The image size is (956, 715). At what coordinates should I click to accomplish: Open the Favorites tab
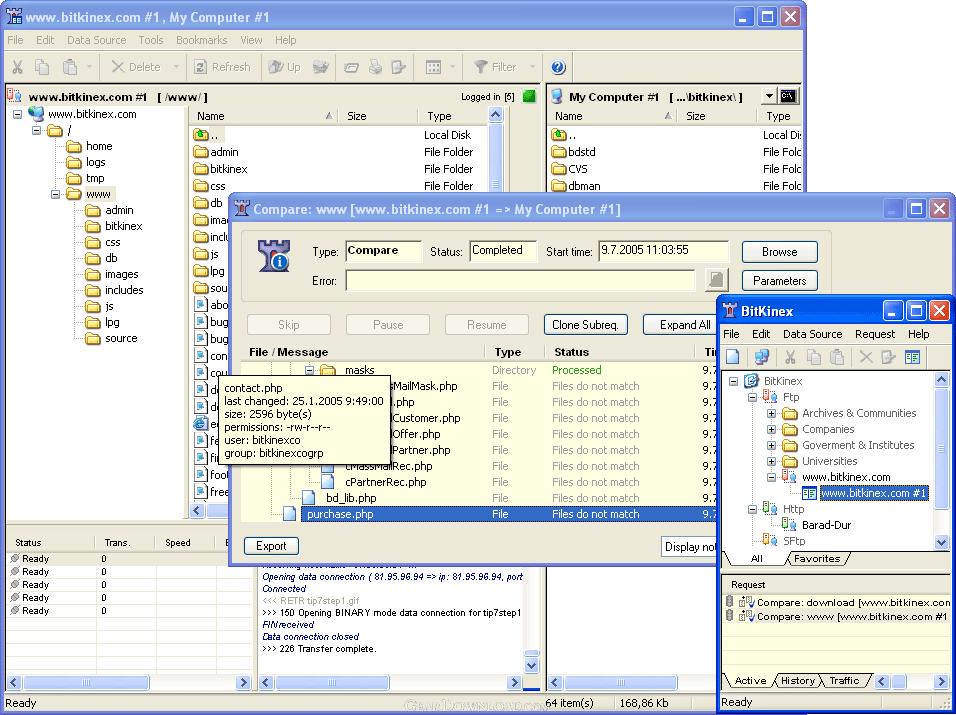816,559
